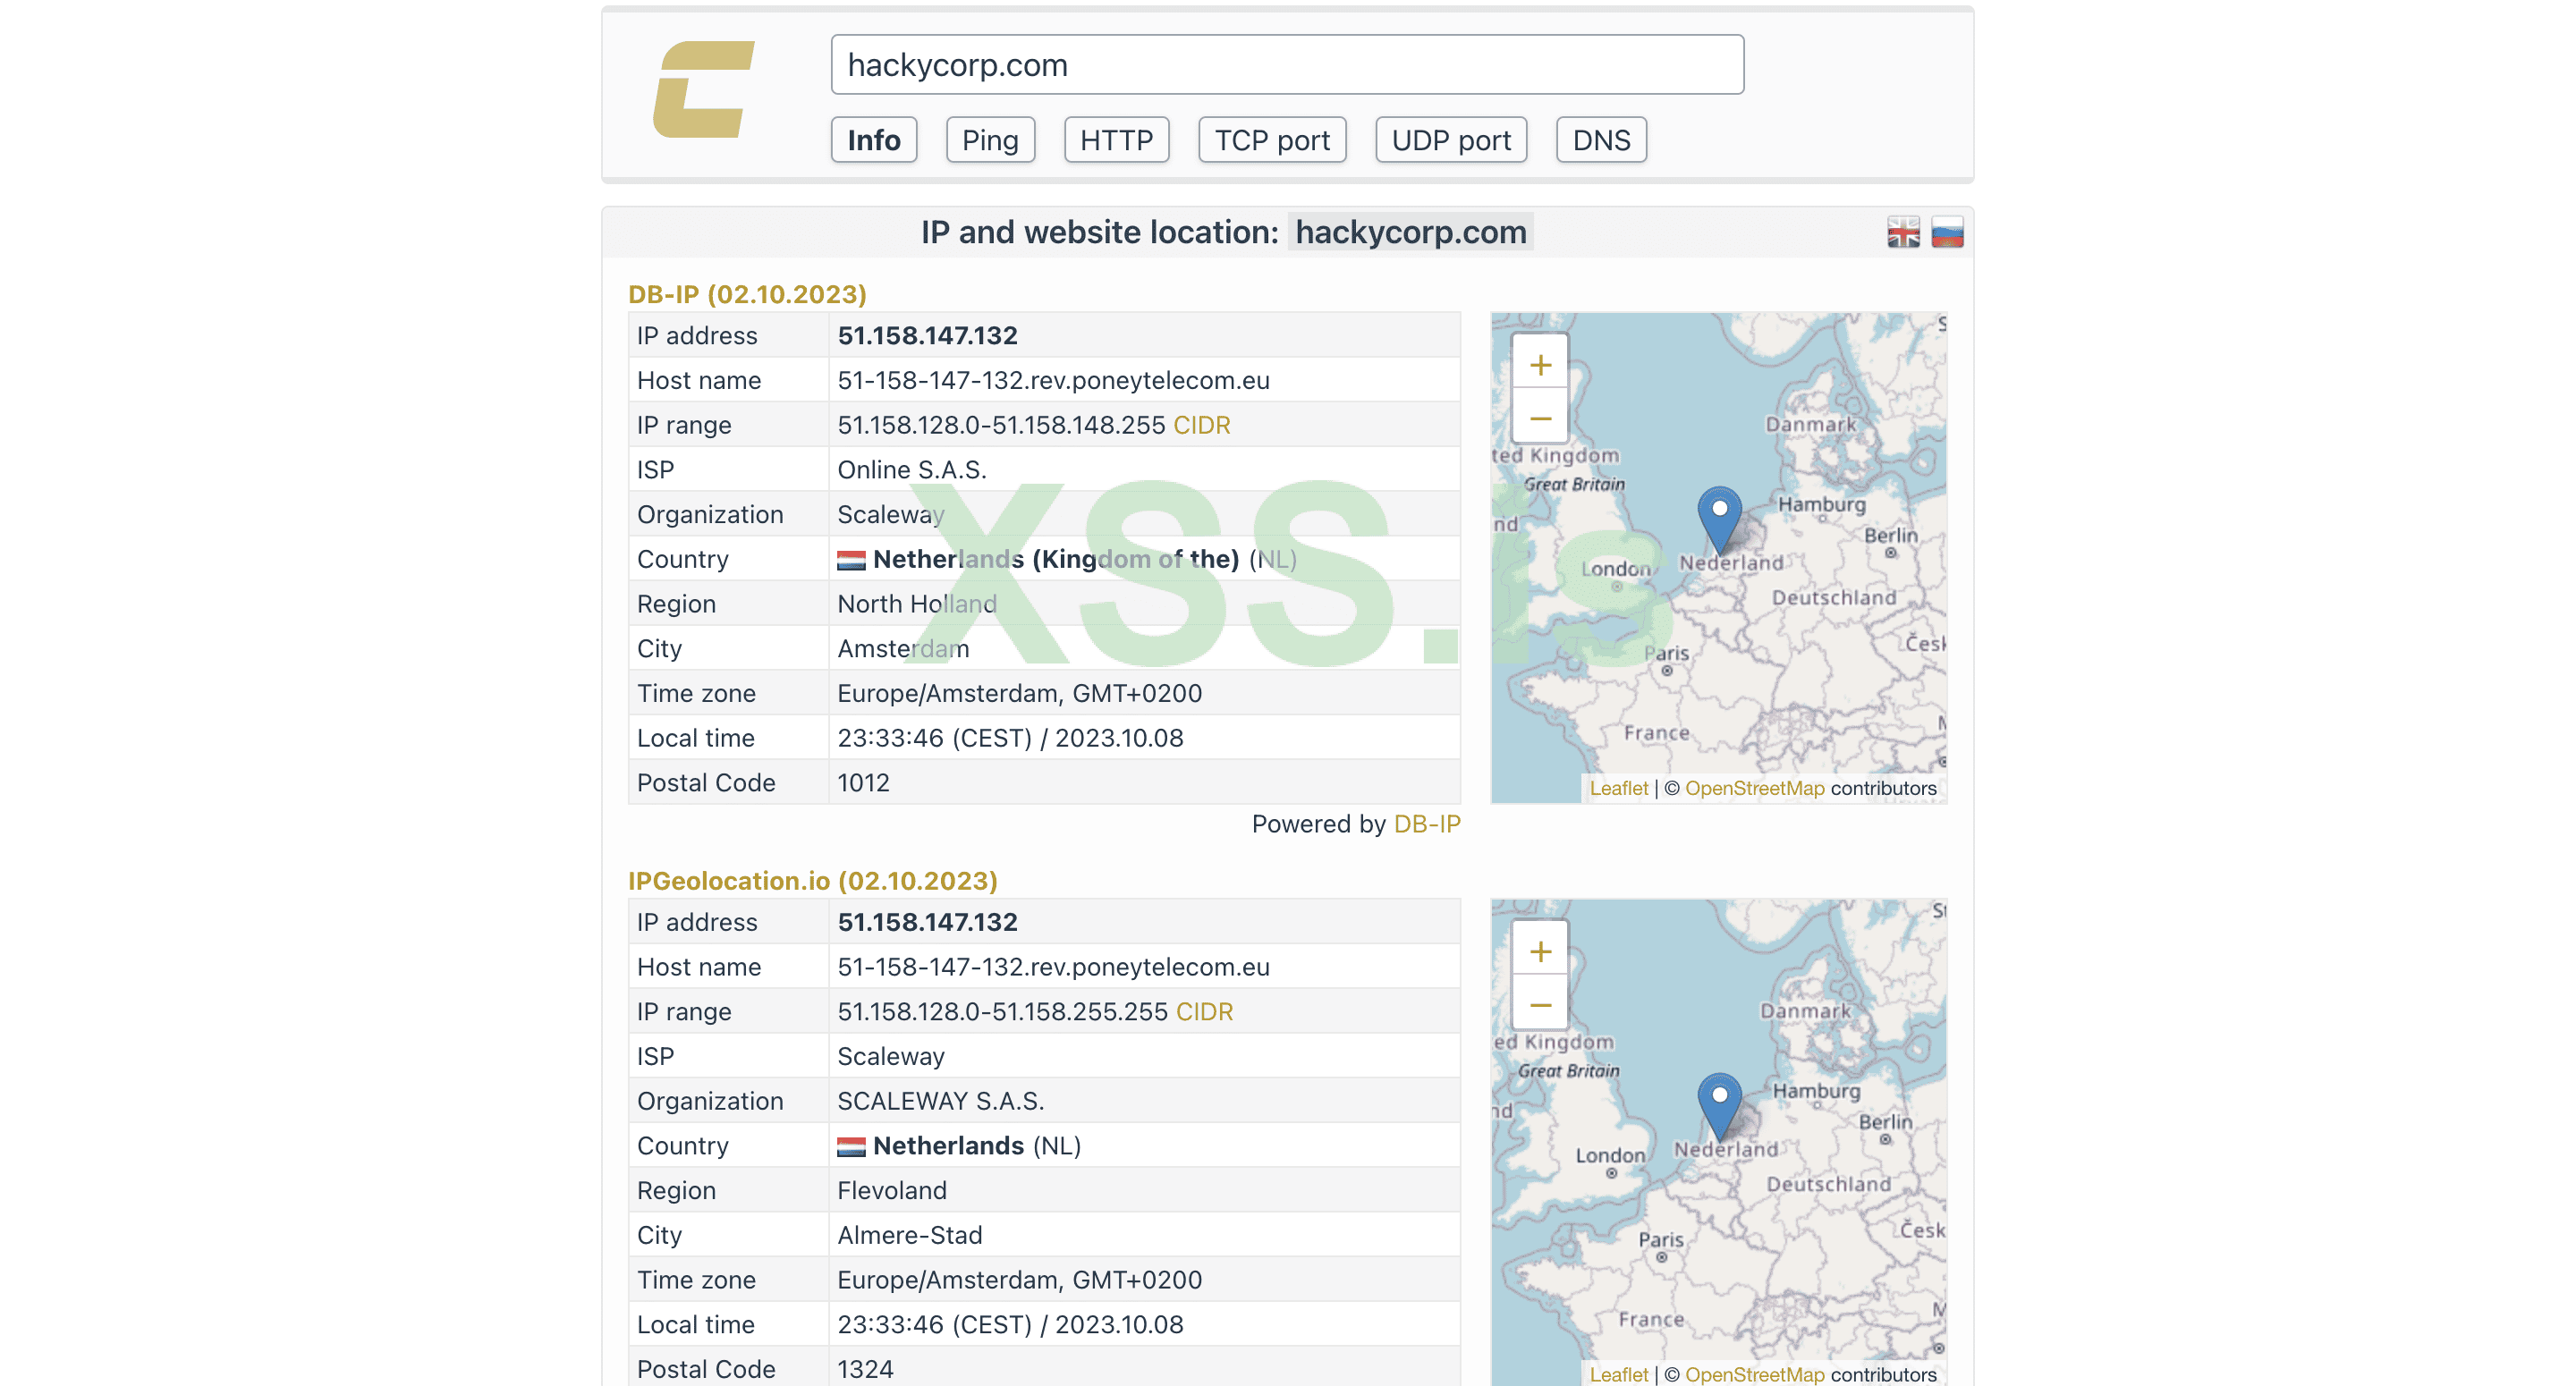Zoom out on the IPGeolocation map
Viewport: 2576px width, 1386px height.
(1539, 1004)
